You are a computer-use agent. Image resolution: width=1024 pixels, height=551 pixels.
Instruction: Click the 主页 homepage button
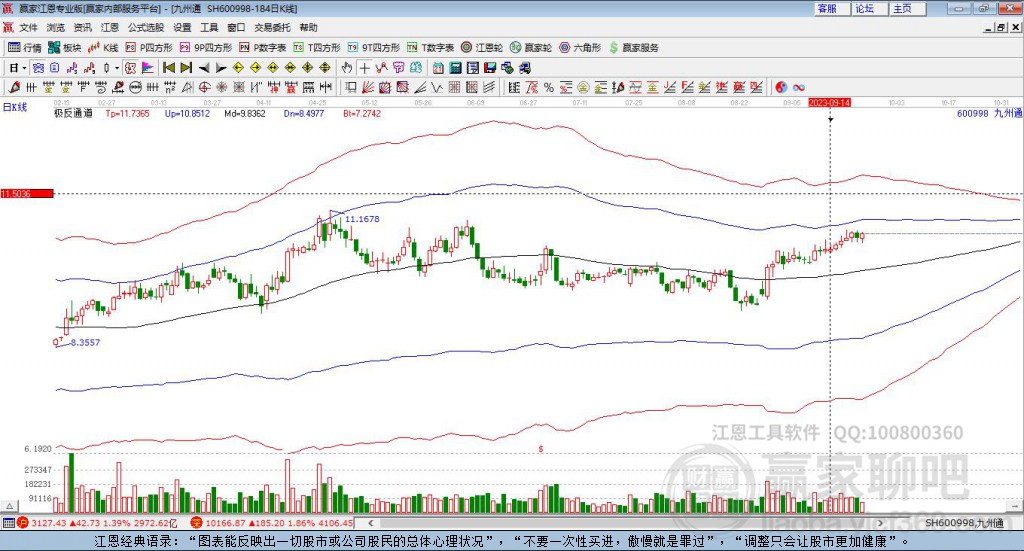(x=908, y=8)
